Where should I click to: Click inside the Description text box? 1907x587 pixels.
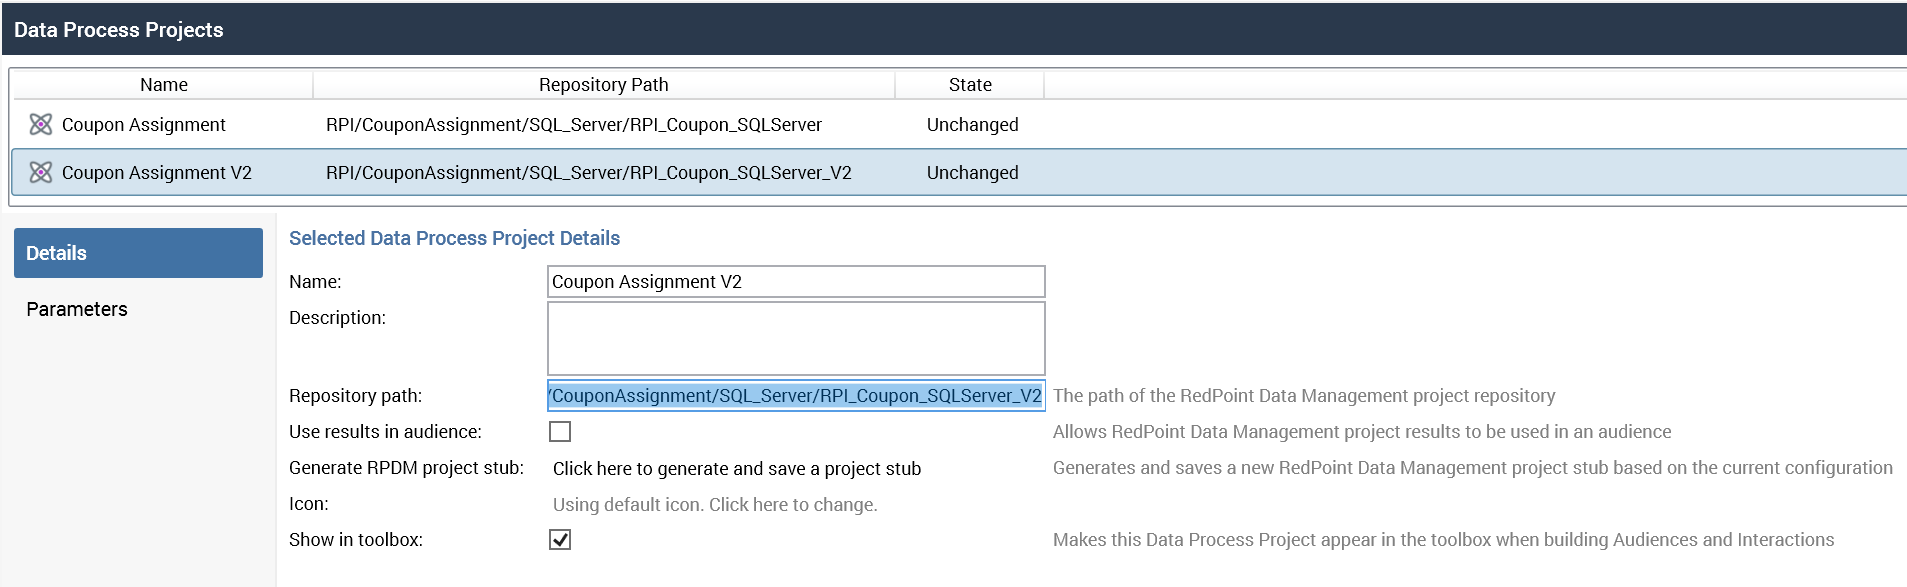click(x=796, y=338)
